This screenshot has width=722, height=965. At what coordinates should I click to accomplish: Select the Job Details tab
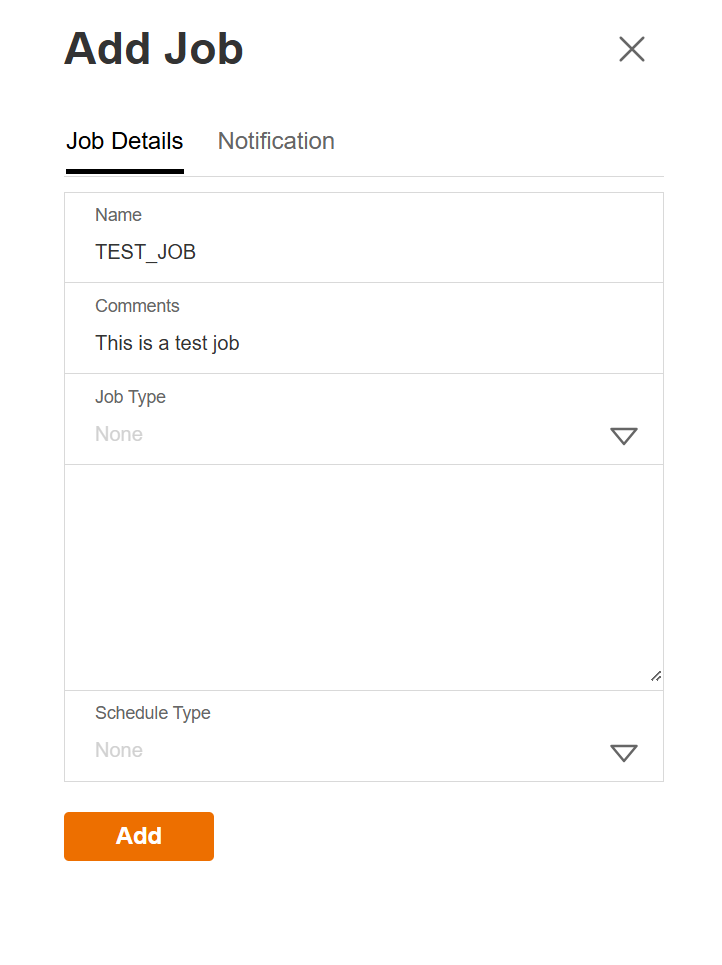(125, 141)
